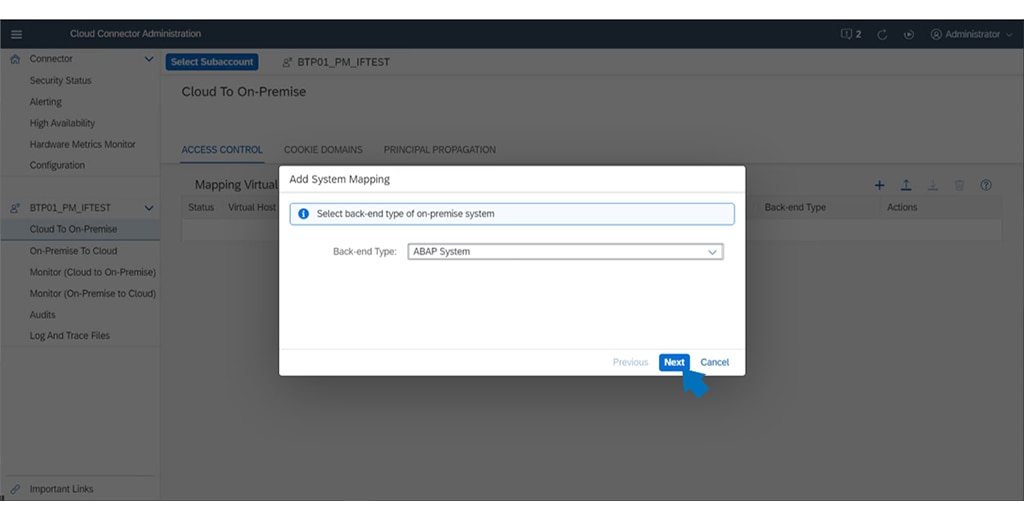Open the Administrator user menu
Screen dimensions: 1024x522
tap(972, 34)
